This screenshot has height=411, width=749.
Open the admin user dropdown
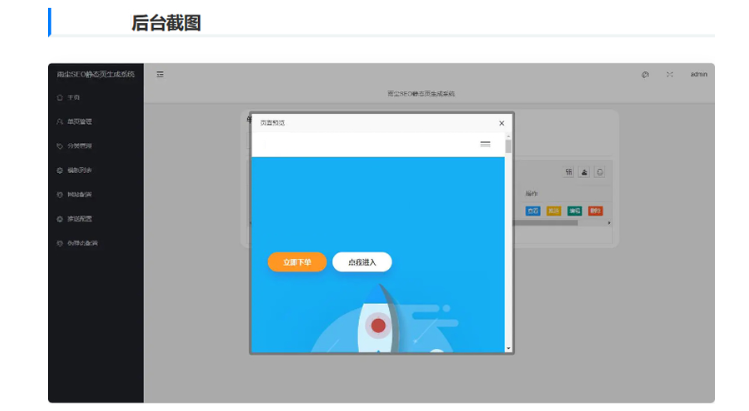[699, 74]
